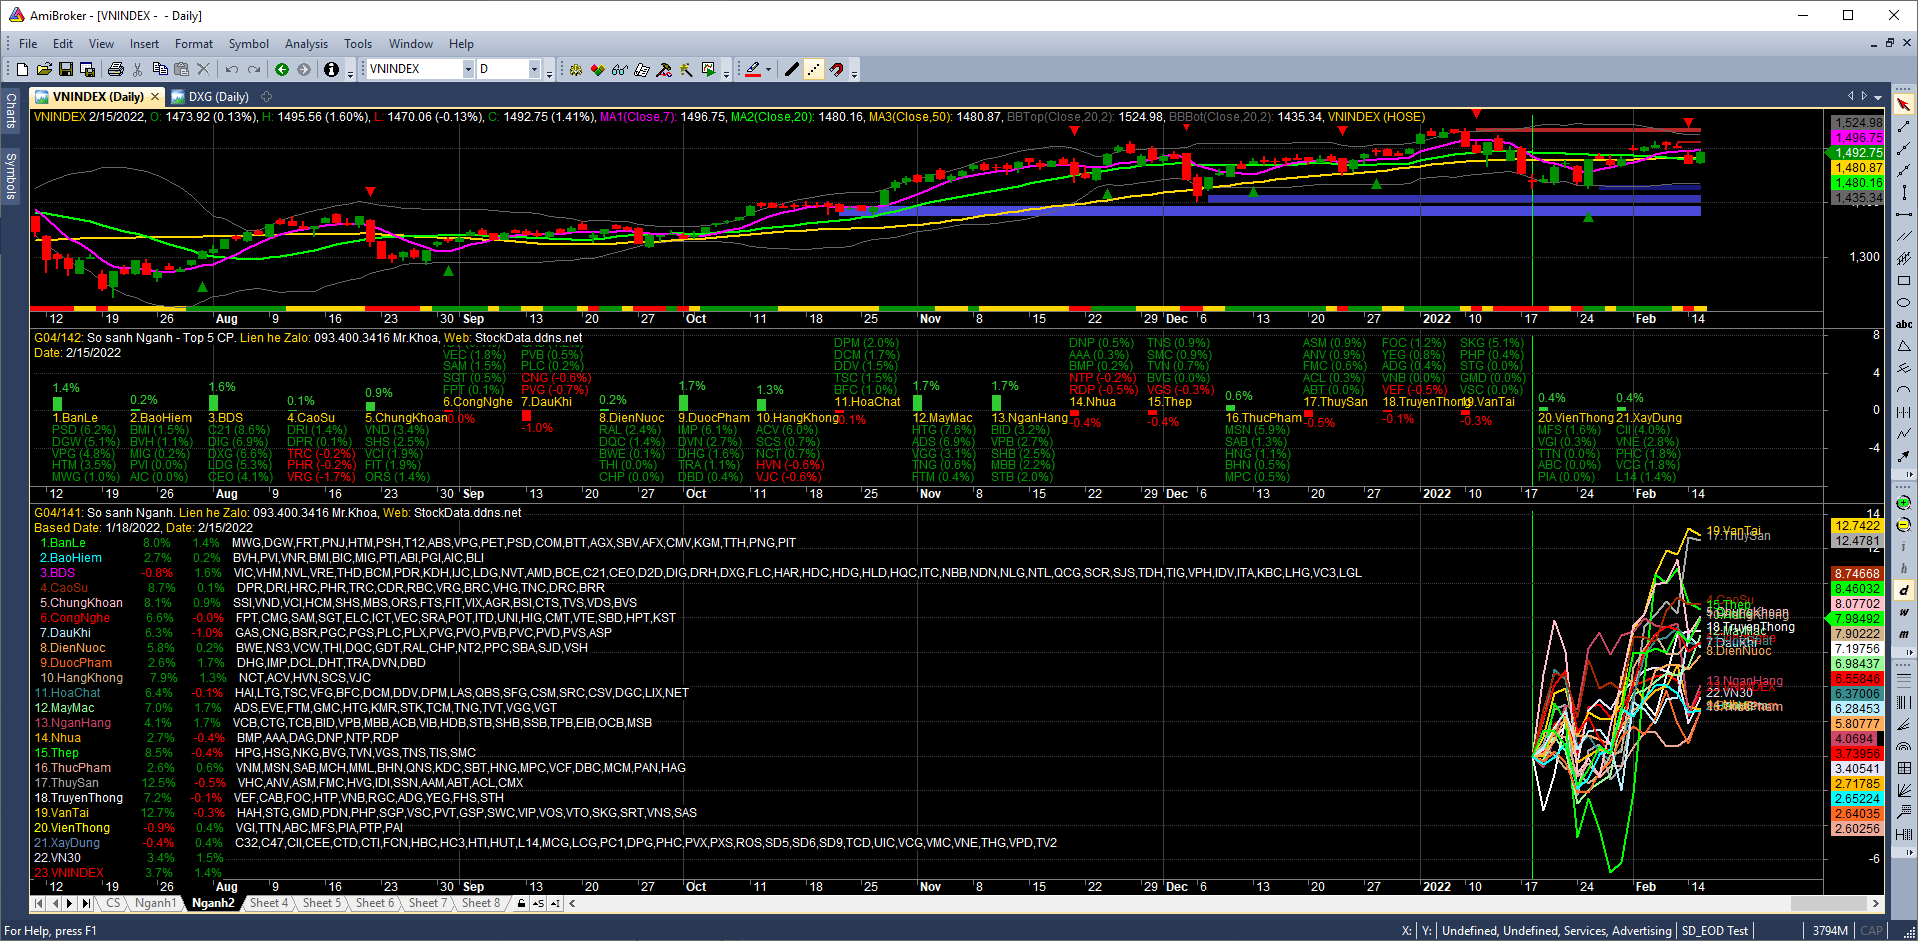
Task: Open the D interval dropdown
Action: pyautogui.click(x=534, y=69)
